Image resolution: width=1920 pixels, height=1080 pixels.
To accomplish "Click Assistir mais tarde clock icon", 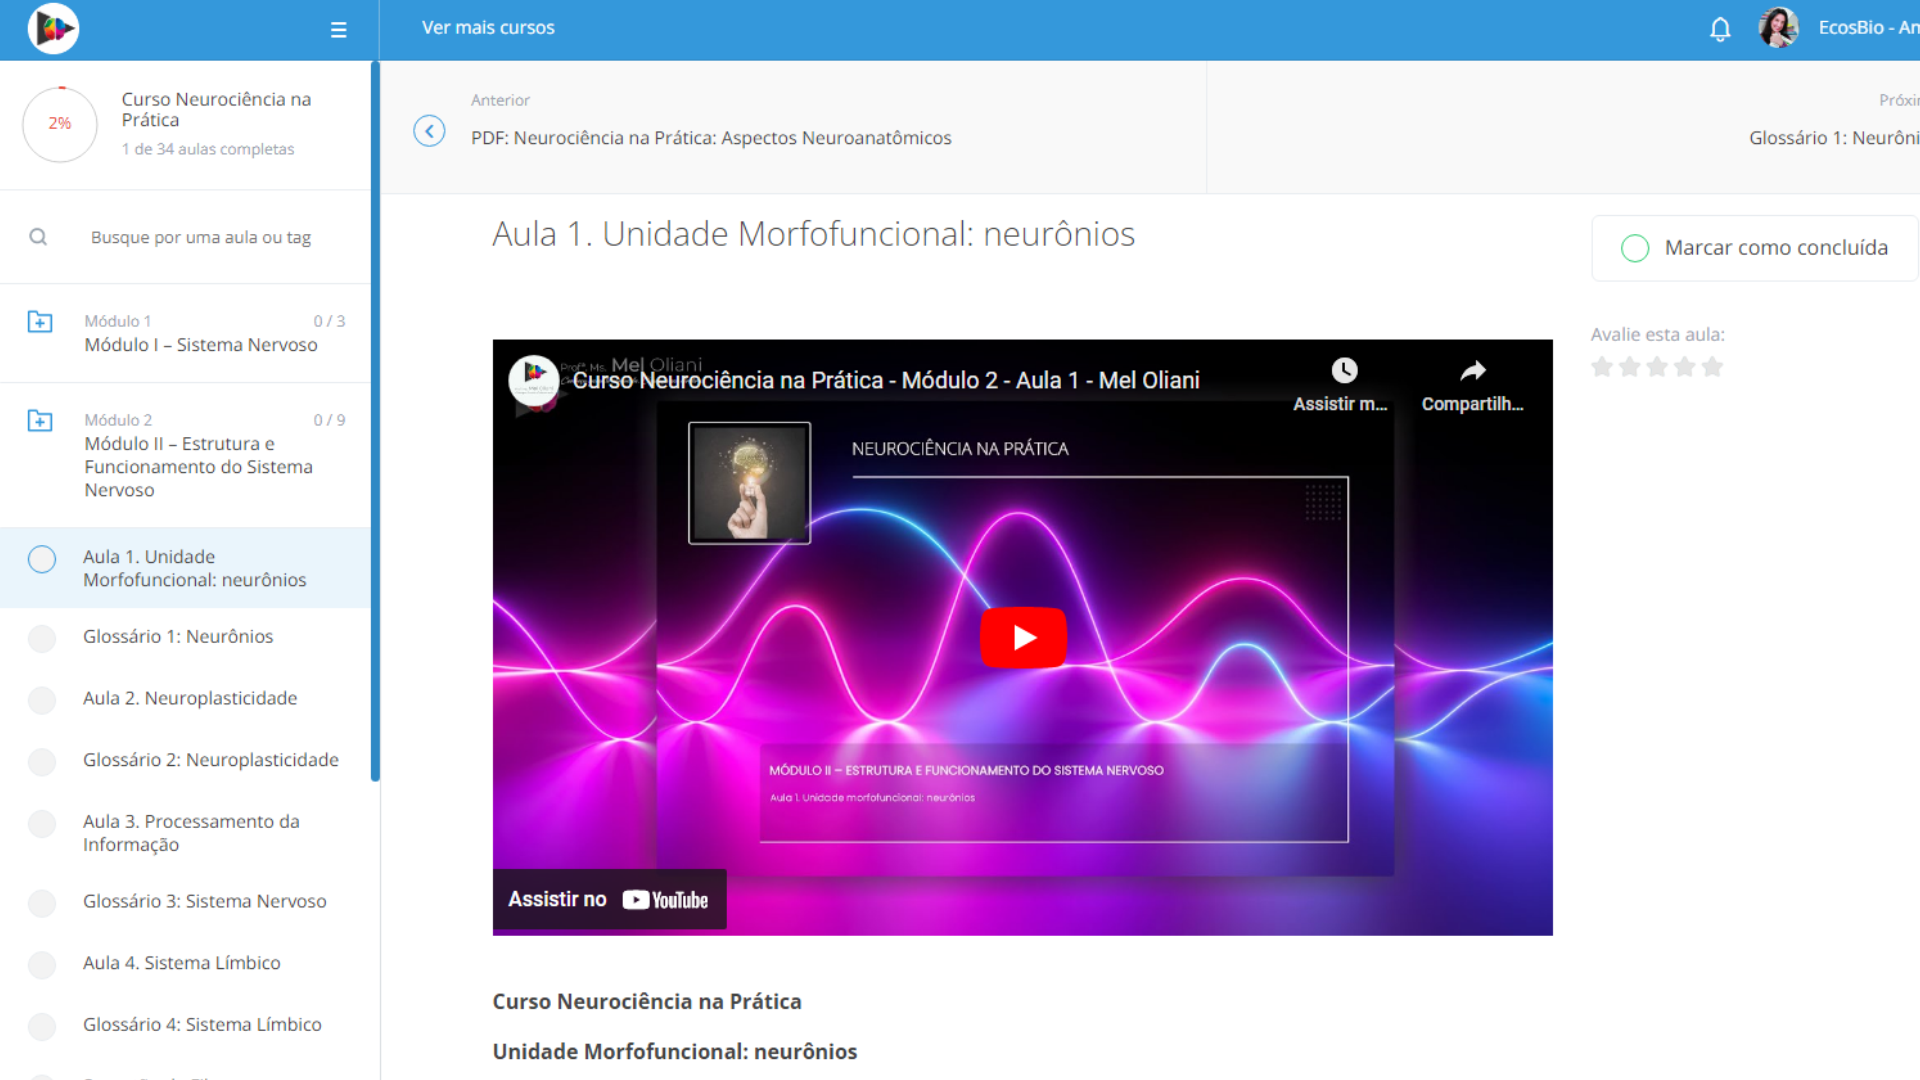I will coord(1344,371).
